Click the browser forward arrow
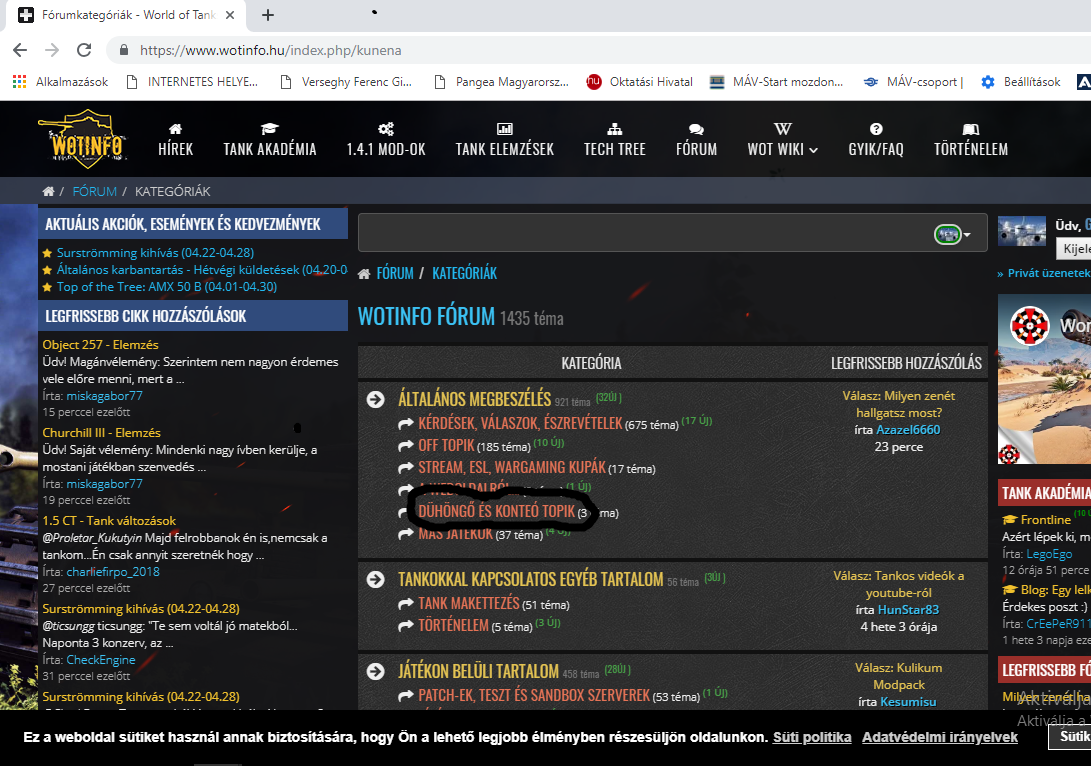 click(x=52, y=50)
